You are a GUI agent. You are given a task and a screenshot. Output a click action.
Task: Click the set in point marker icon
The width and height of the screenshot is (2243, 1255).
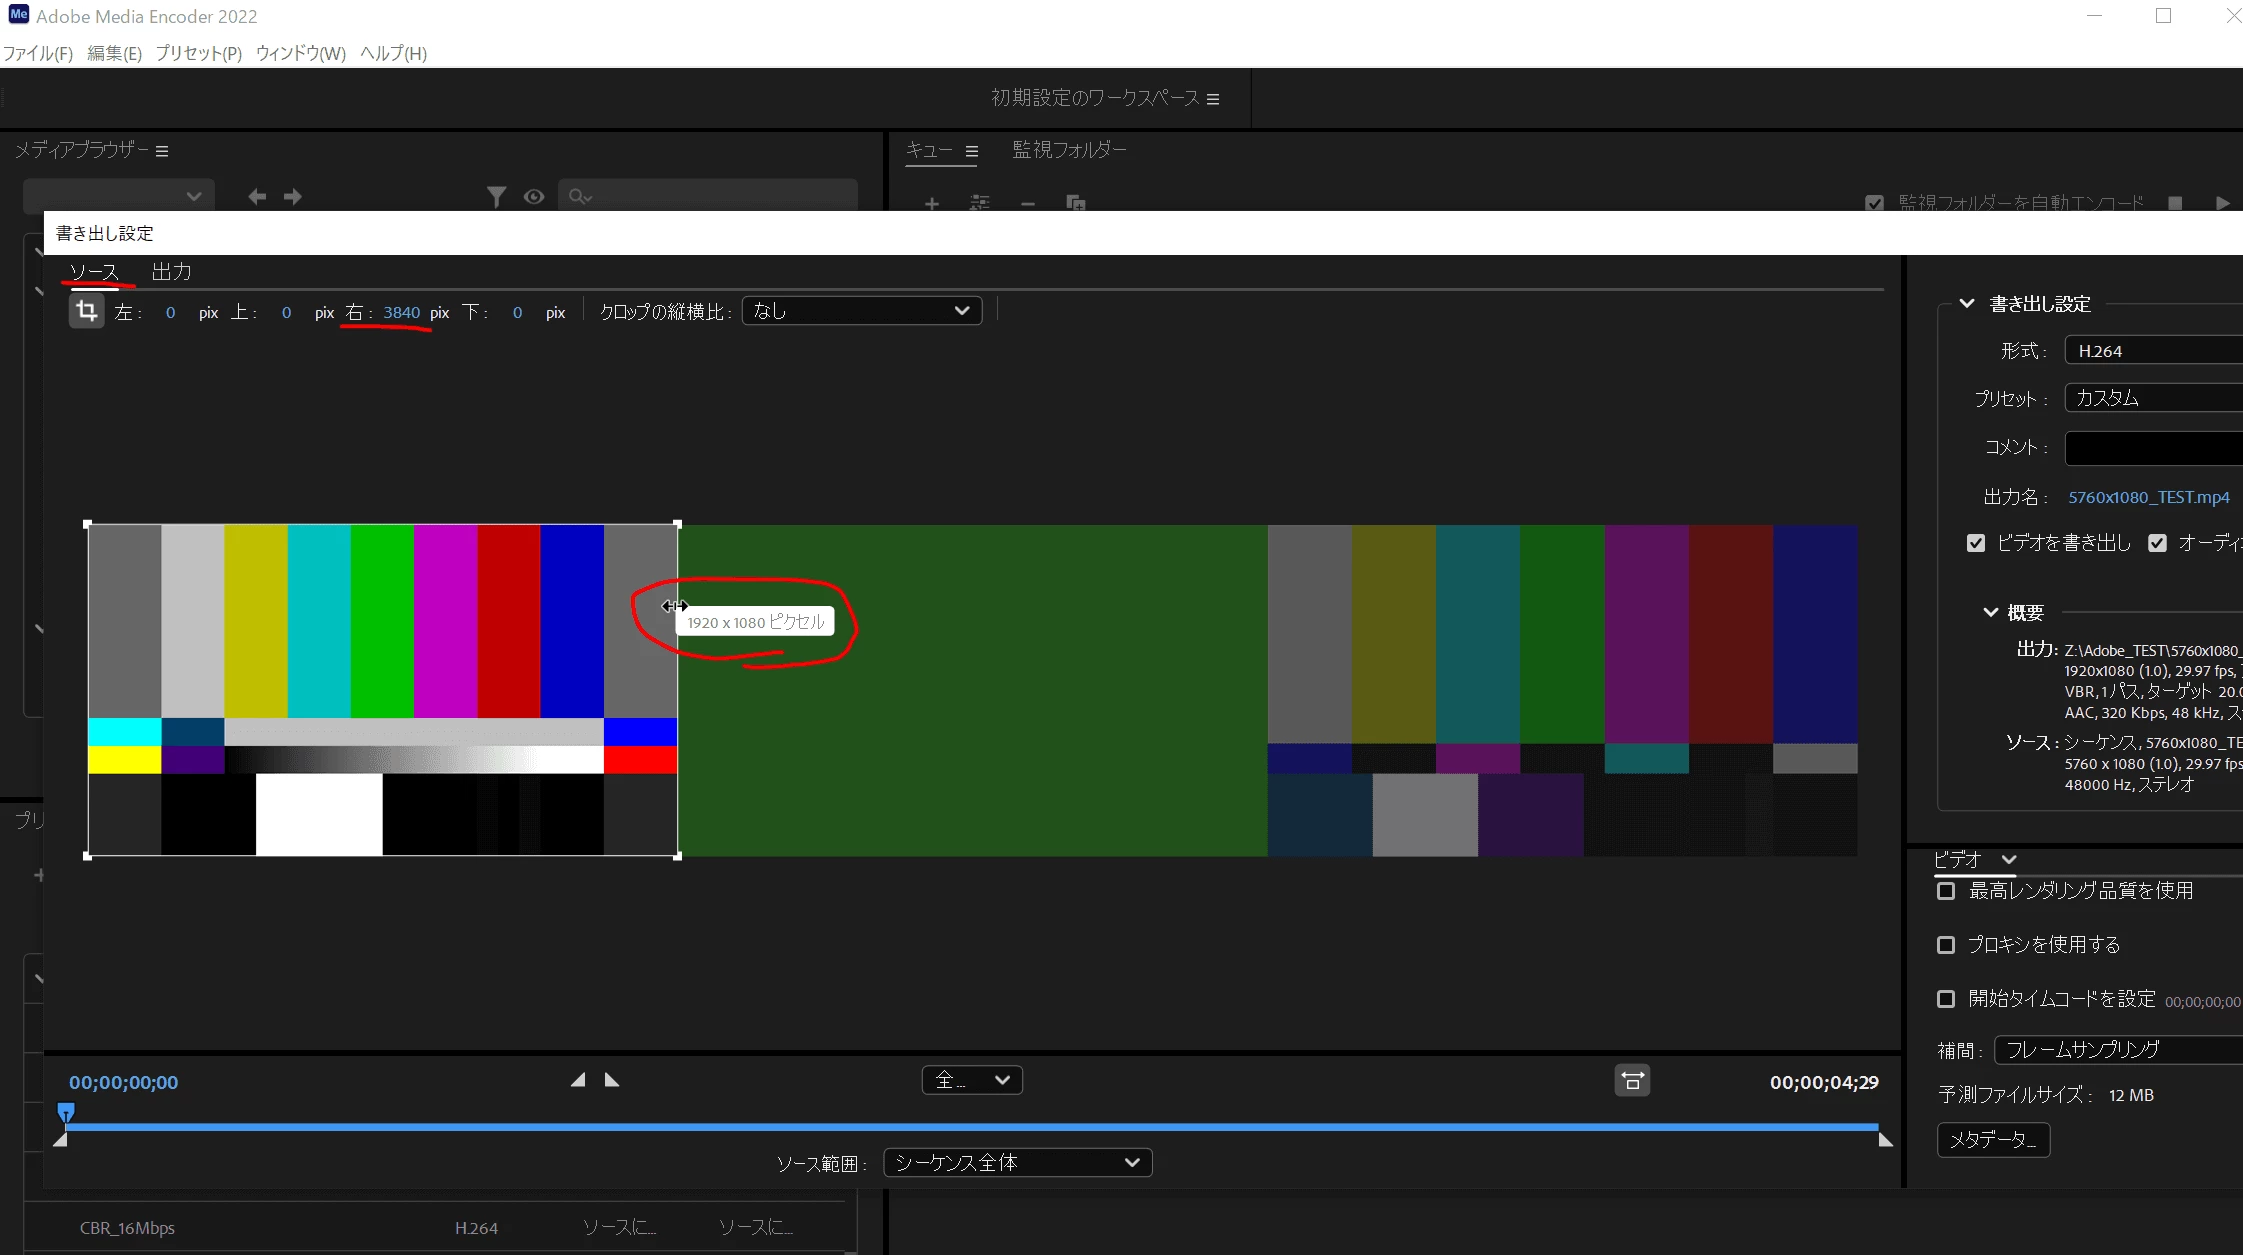578,1080
